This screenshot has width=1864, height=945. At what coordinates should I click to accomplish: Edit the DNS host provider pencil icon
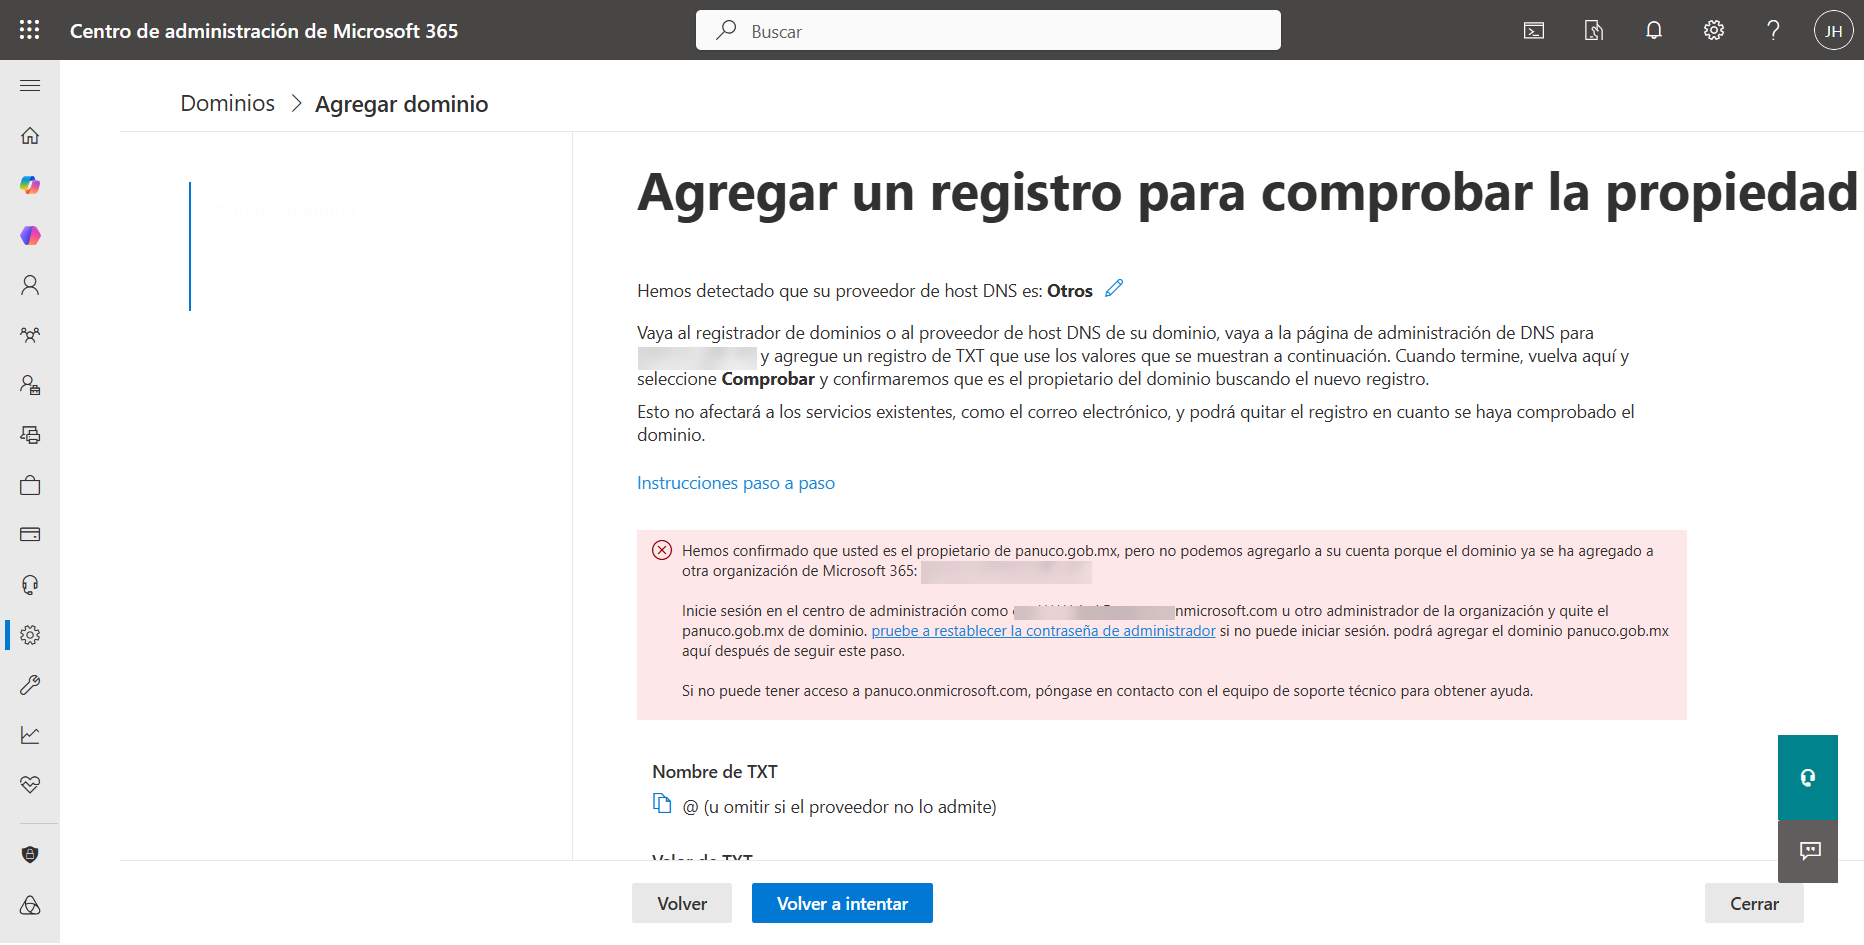(1114, 289)
